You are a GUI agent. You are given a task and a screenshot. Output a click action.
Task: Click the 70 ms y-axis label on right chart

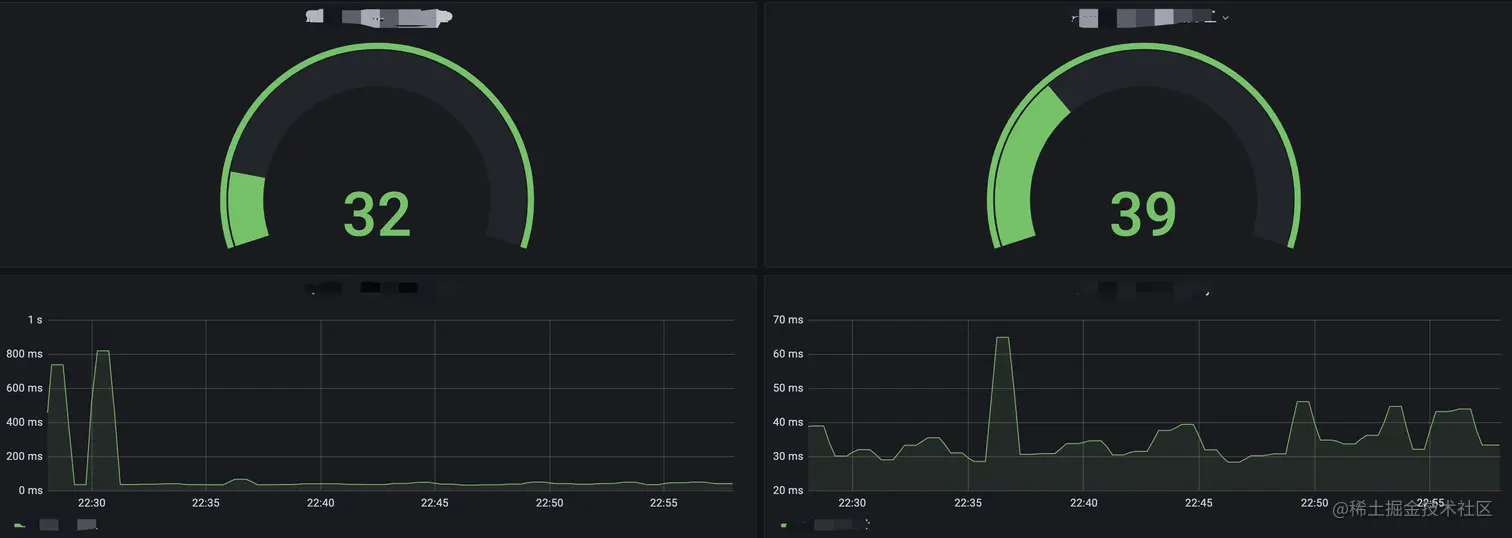click(788, 320)
